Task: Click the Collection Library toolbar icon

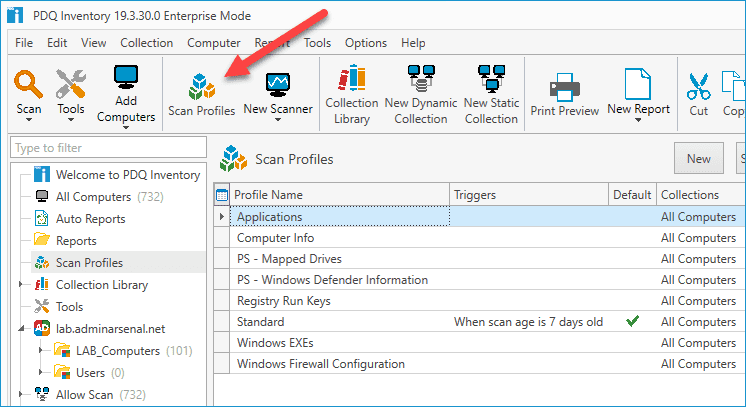Action: pos(352,79)
